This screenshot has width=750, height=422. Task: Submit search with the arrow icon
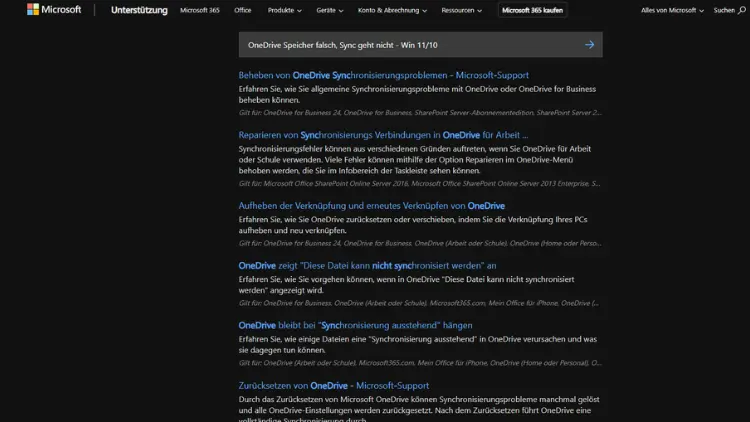coord(589,45)
